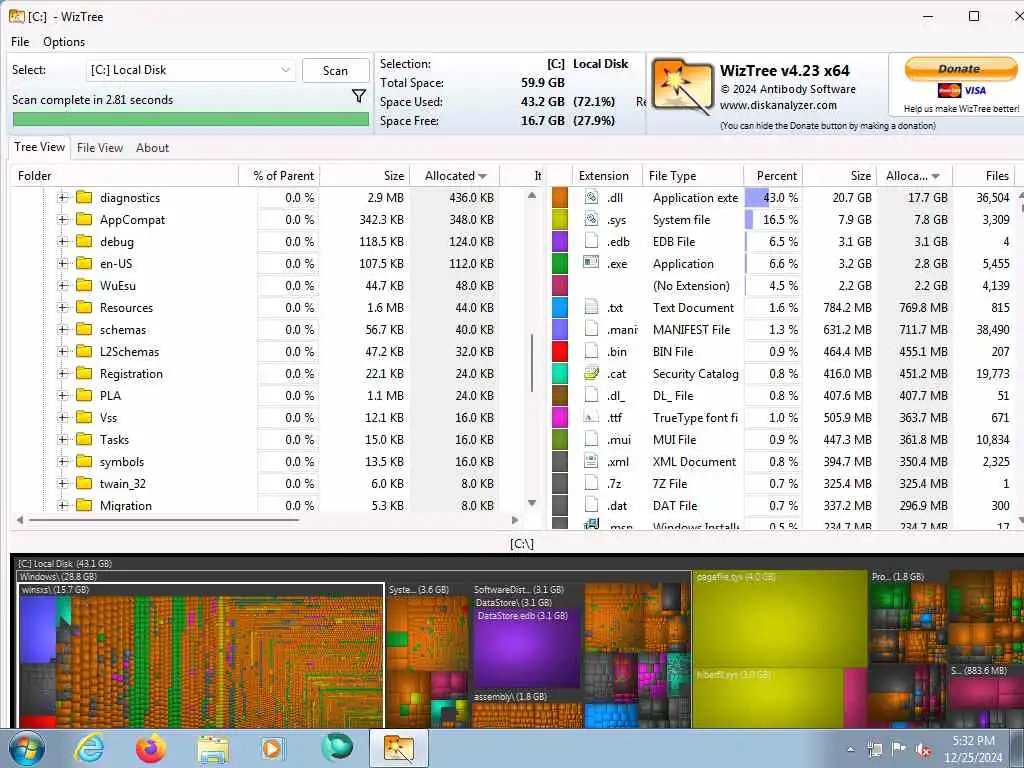Click the .cat security catalog icon
Viewport: 1024px width, 768px height.
click(x=591, y=374)
